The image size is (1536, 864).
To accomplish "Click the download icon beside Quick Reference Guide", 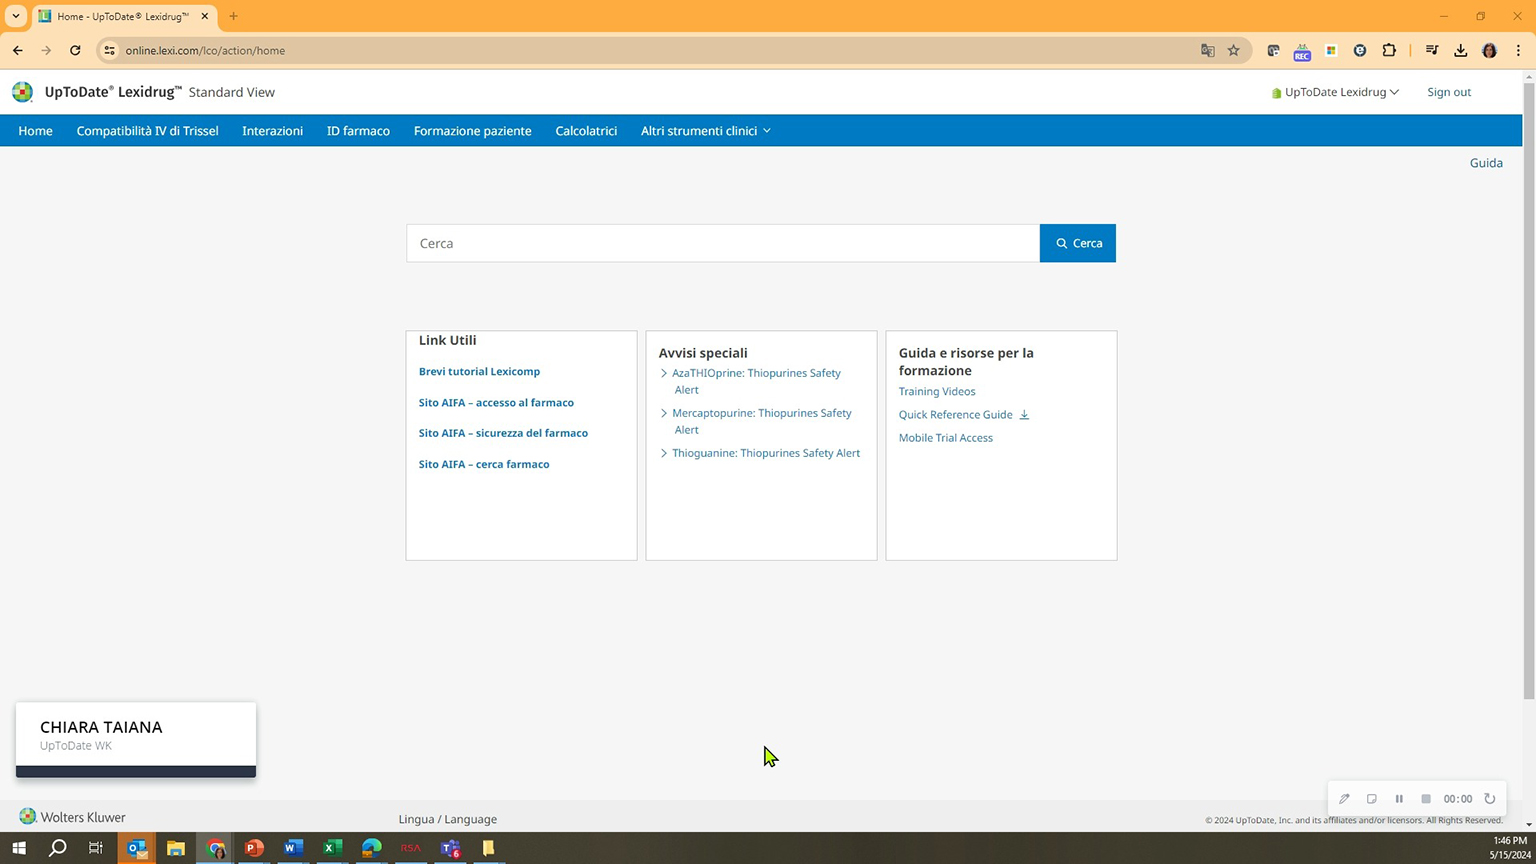I will pyautogui.click(x=1024, y=415).
